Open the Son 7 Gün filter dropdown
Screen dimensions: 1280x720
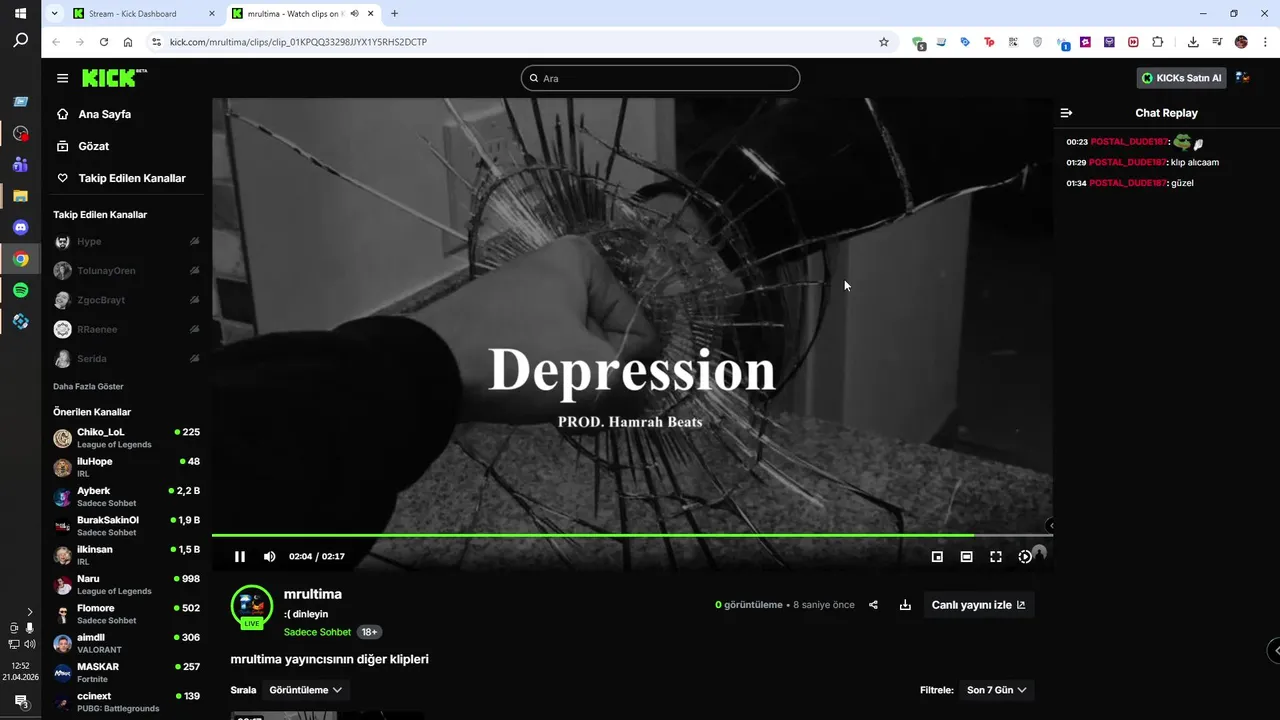click(996, 690)
